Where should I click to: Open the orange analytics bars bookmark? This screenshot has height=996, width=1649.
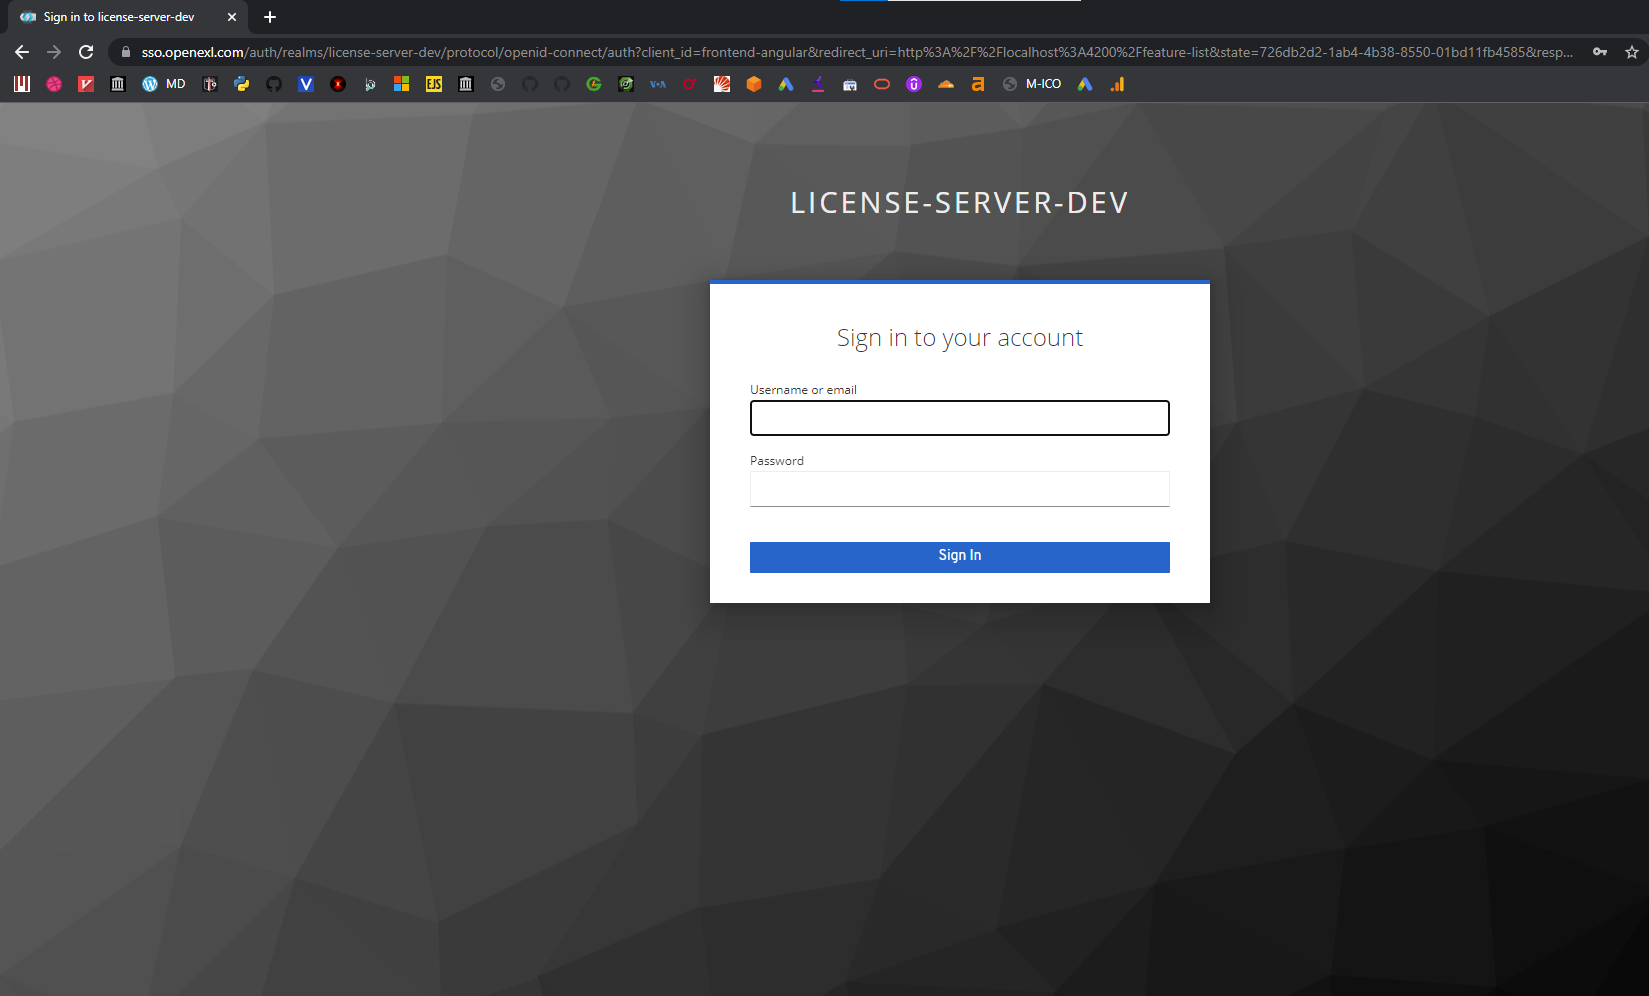[1118, 84]
